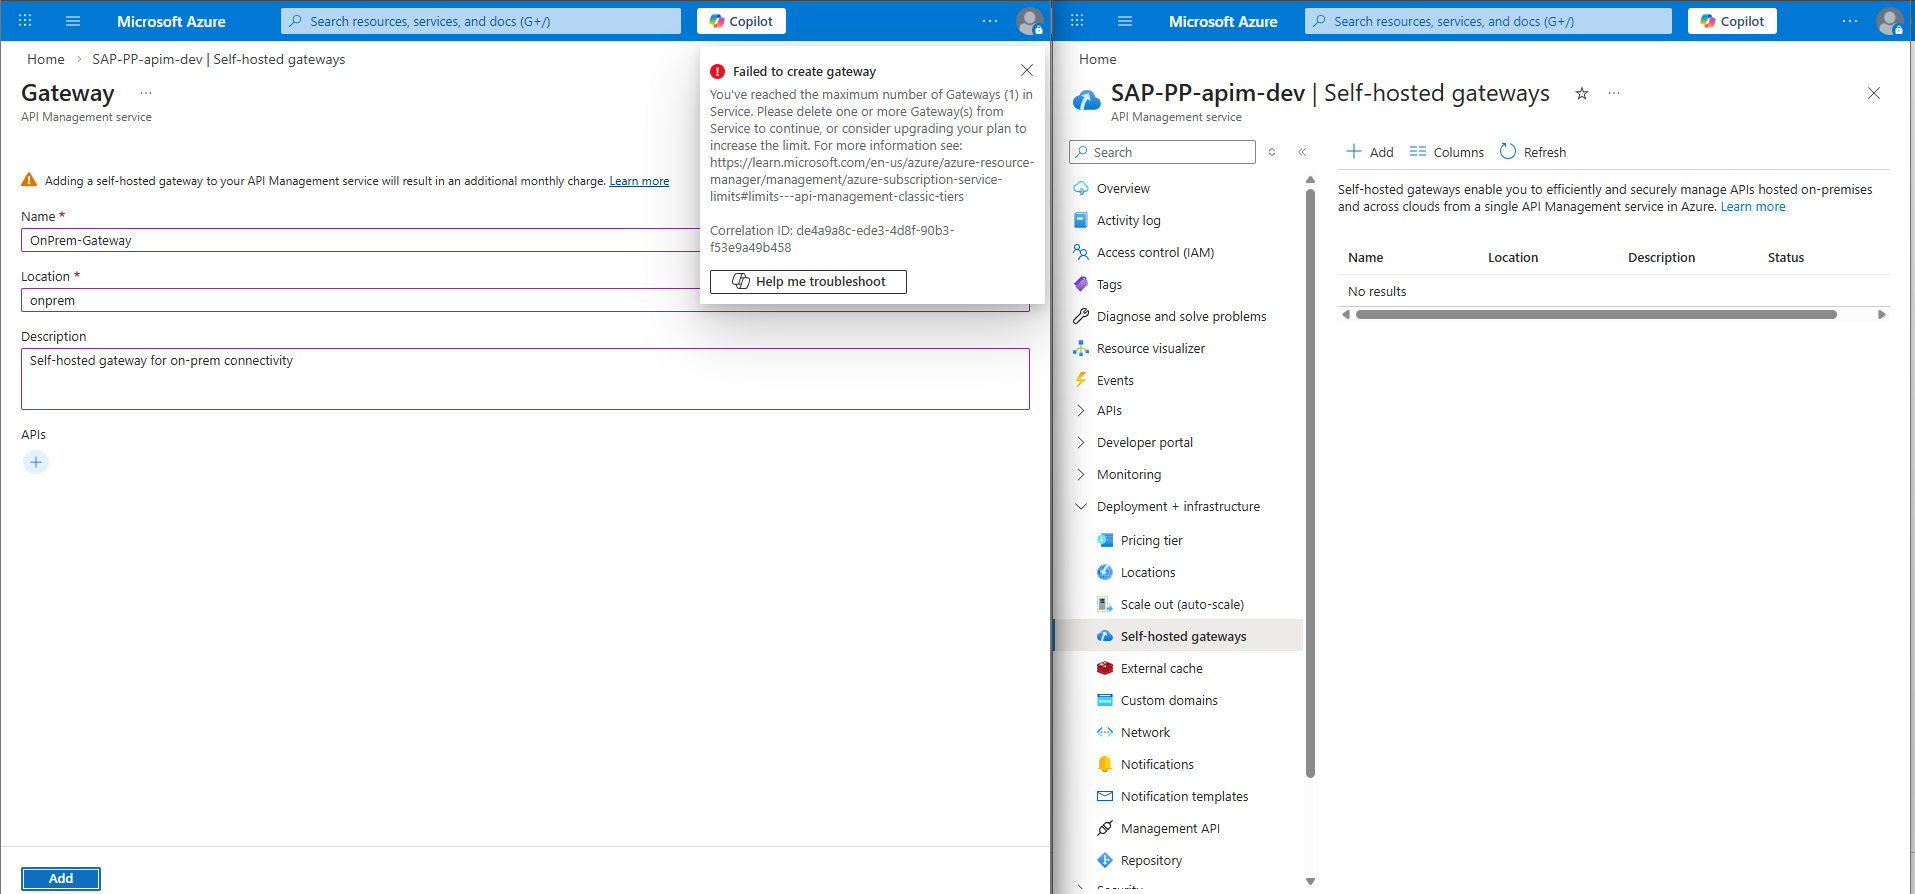
Task: Open Gateway title ellipsis menu
Action: 146,93
